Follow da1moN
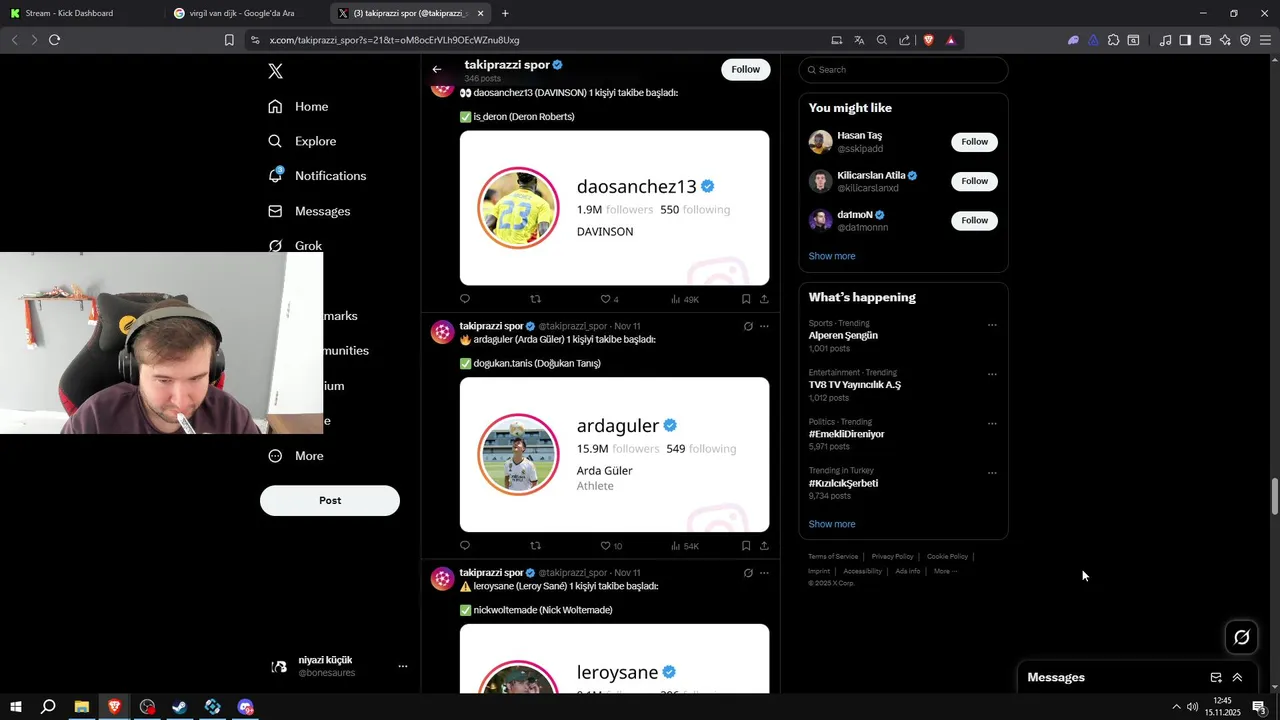The width and height of the screenshot is (1280, 720). click(974, 220)
